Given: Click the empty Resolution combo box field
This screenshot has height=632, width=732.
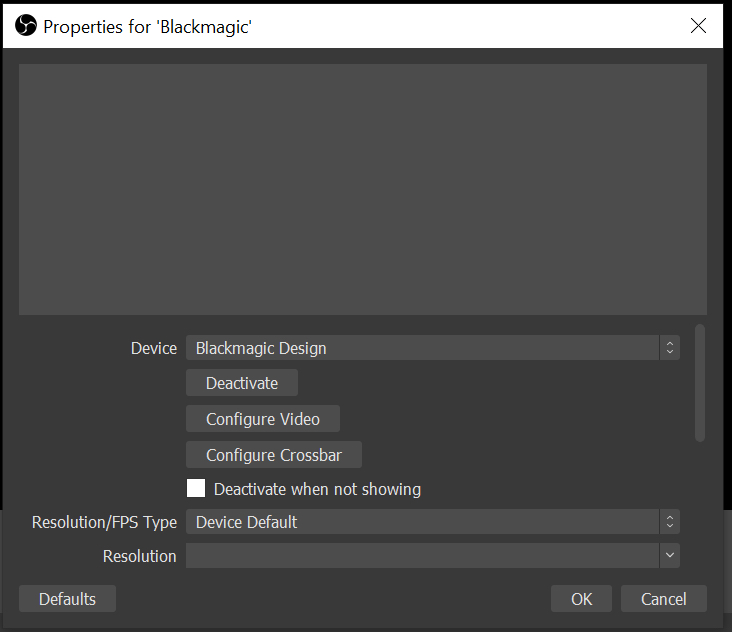Looking at the screenshot, I should (420, 556).
